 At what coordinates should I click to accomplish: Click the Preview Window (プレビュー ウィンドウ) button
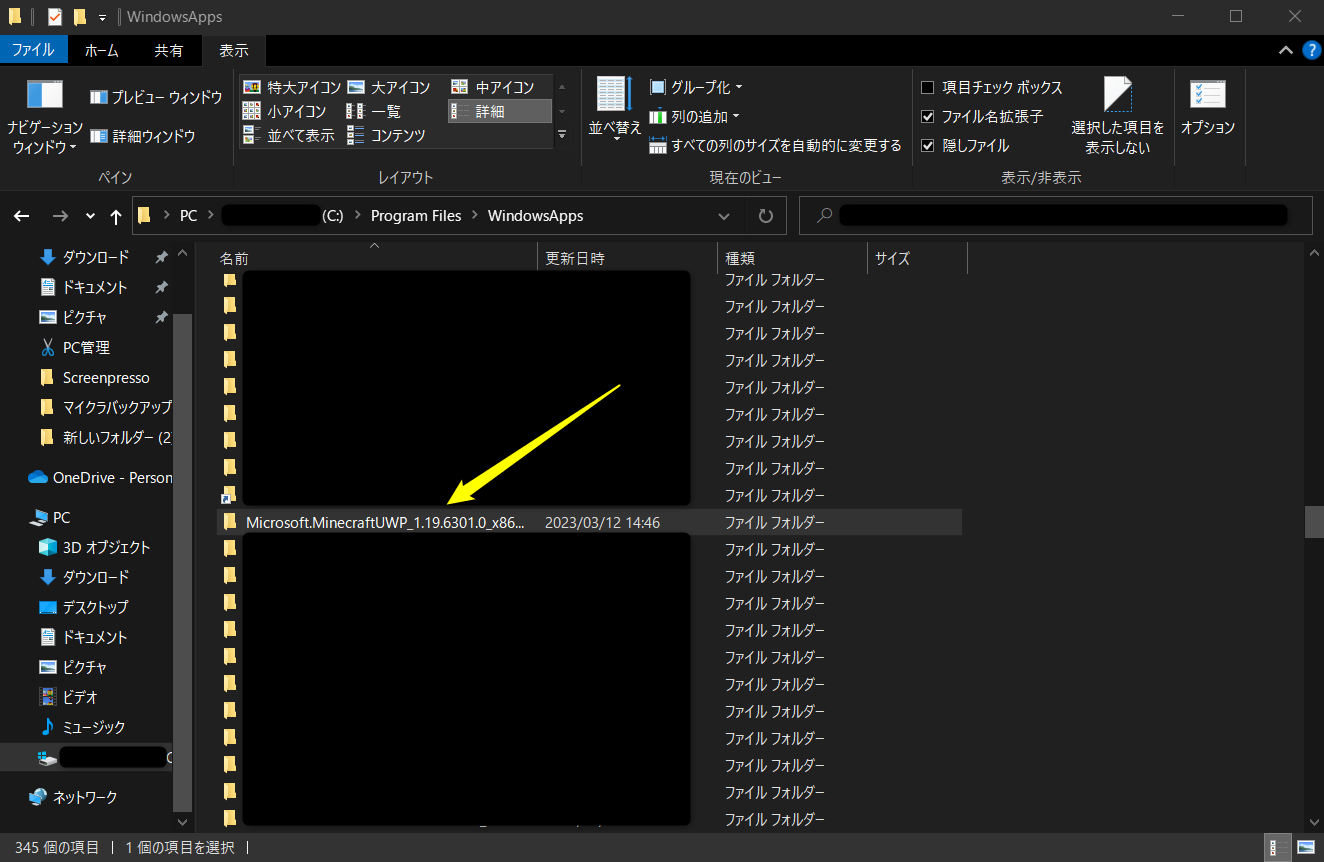point(156,97)
